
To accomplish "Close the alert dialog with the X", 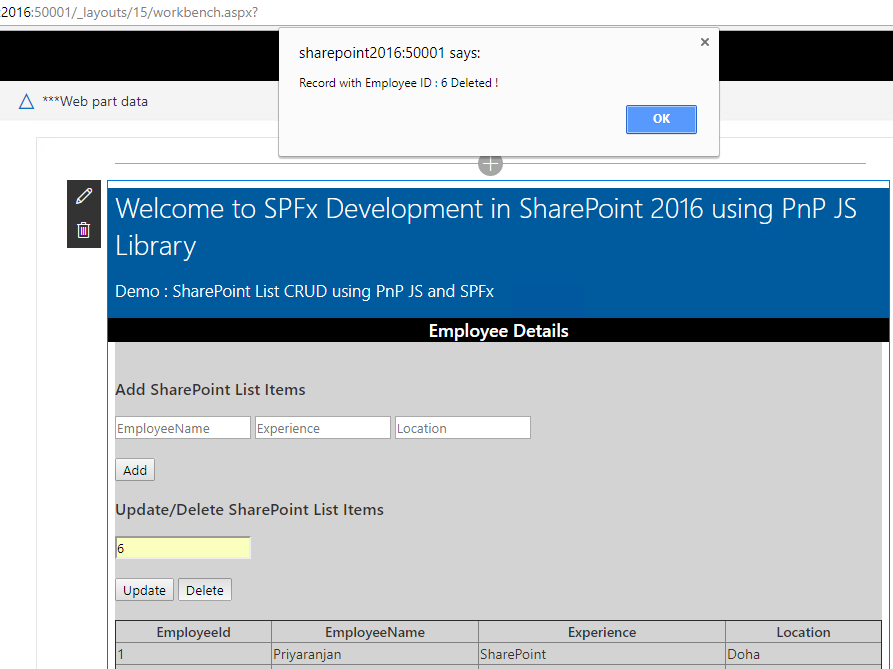I will (x=704, y=42).
